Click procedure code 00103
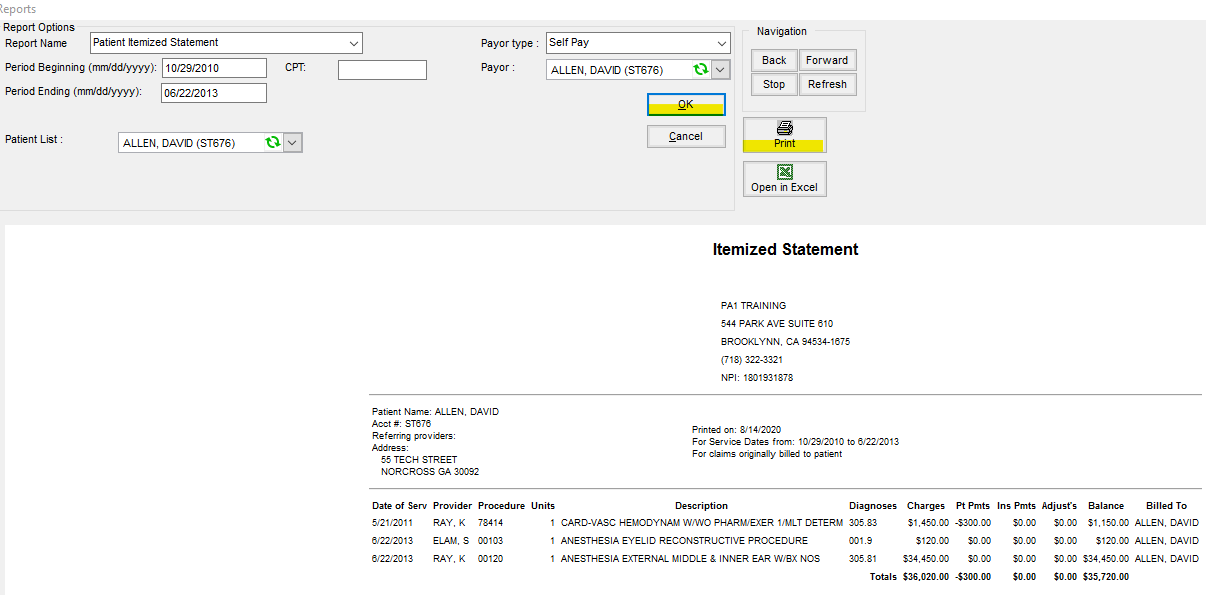 [492, 540]
